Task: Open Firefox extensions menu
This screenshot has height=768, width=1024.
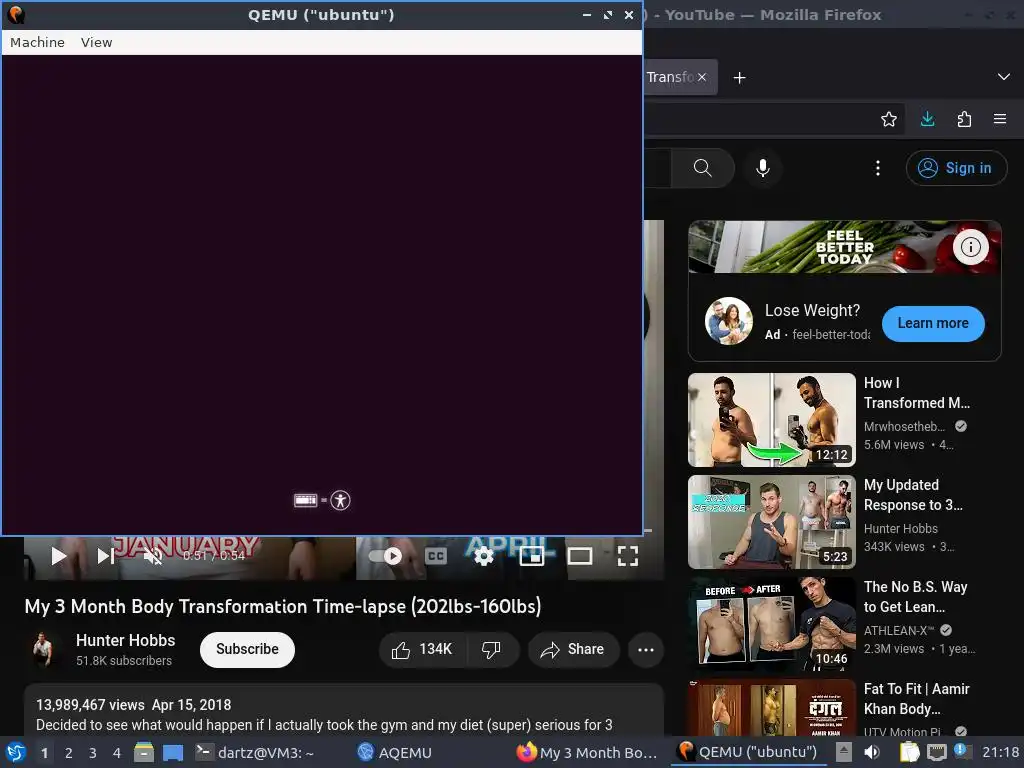Action: tap(964, 119)
